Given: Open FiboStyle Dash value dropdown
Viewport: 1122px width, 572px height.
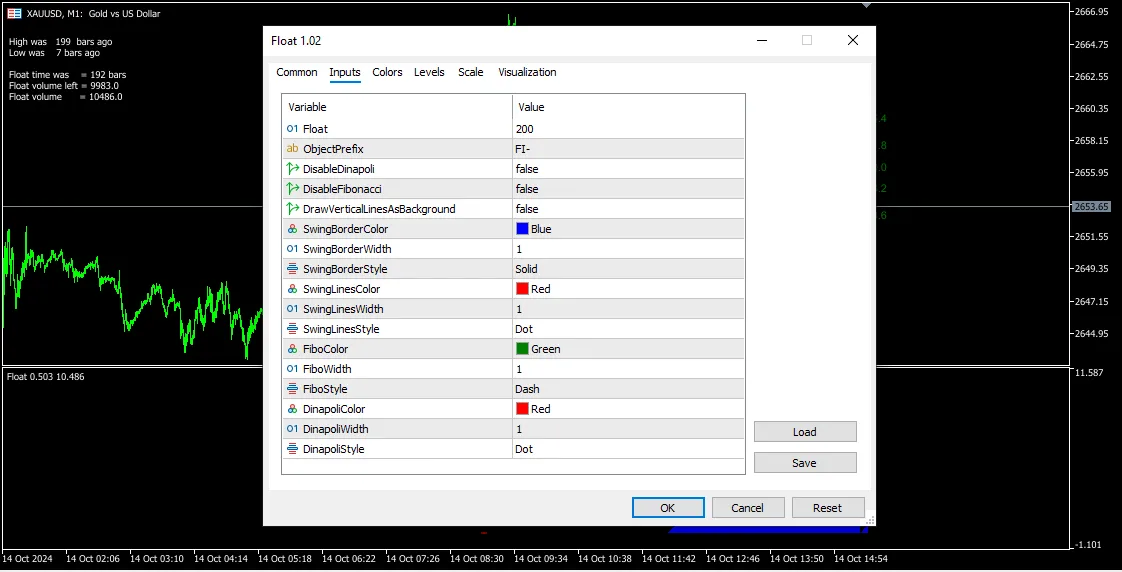Looking at the screenshot, I should pyautogui.click(x=628, y=389).
